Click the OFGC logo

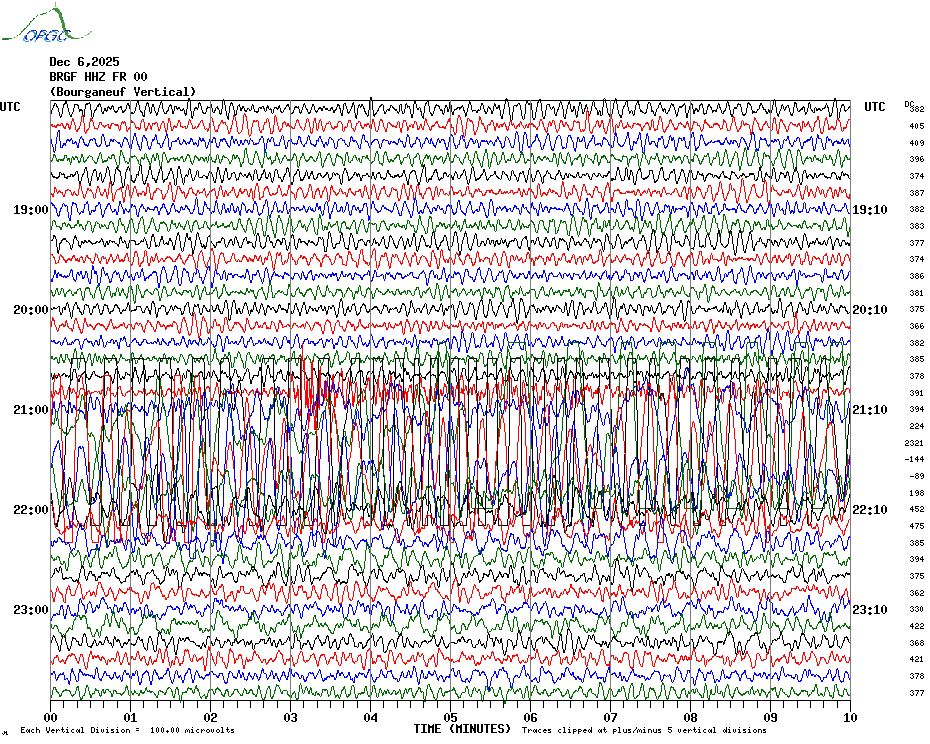(46, 24)
